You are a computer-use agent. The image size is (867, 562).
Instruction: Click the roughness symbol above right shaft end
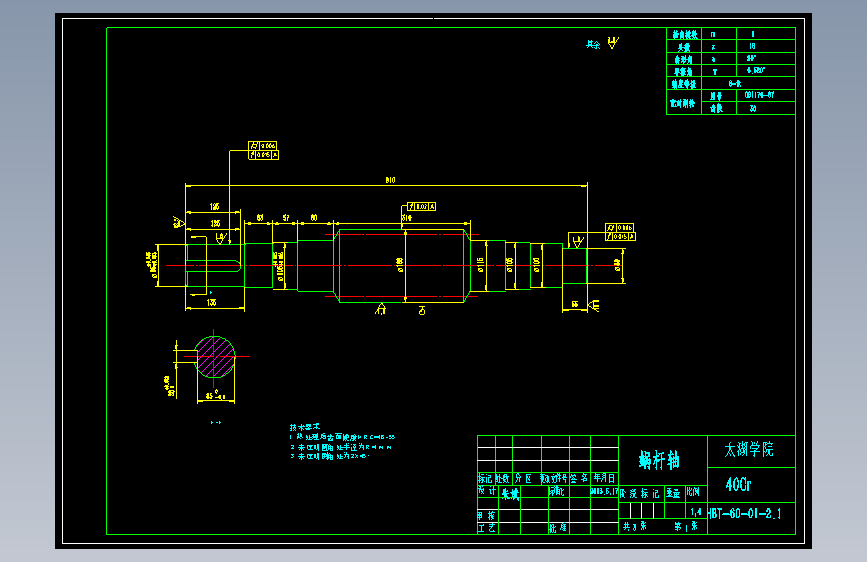(578, 241)
